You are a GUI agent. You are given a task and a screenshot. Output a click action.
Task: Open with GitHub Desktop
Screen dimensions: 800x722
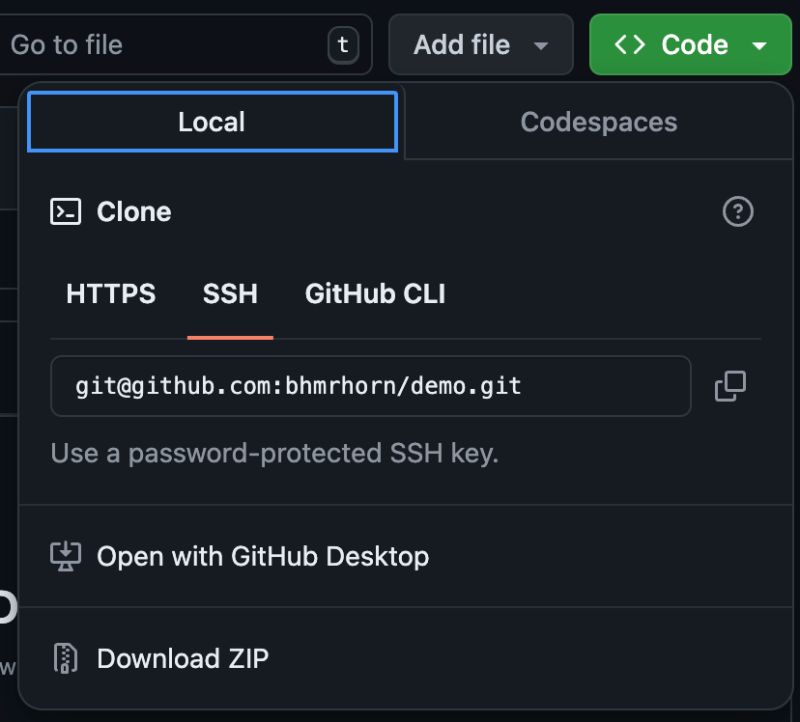click(x=405, y=556)
